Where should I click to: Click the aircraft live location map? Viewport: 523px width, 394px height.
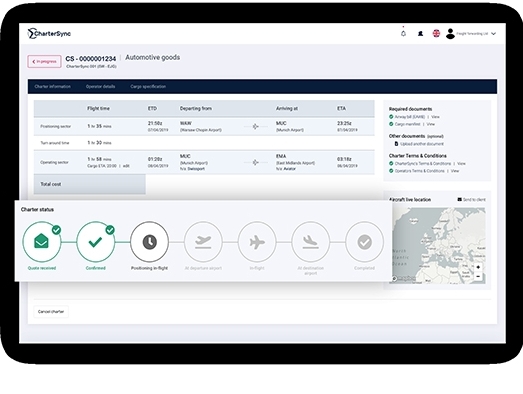438,246
